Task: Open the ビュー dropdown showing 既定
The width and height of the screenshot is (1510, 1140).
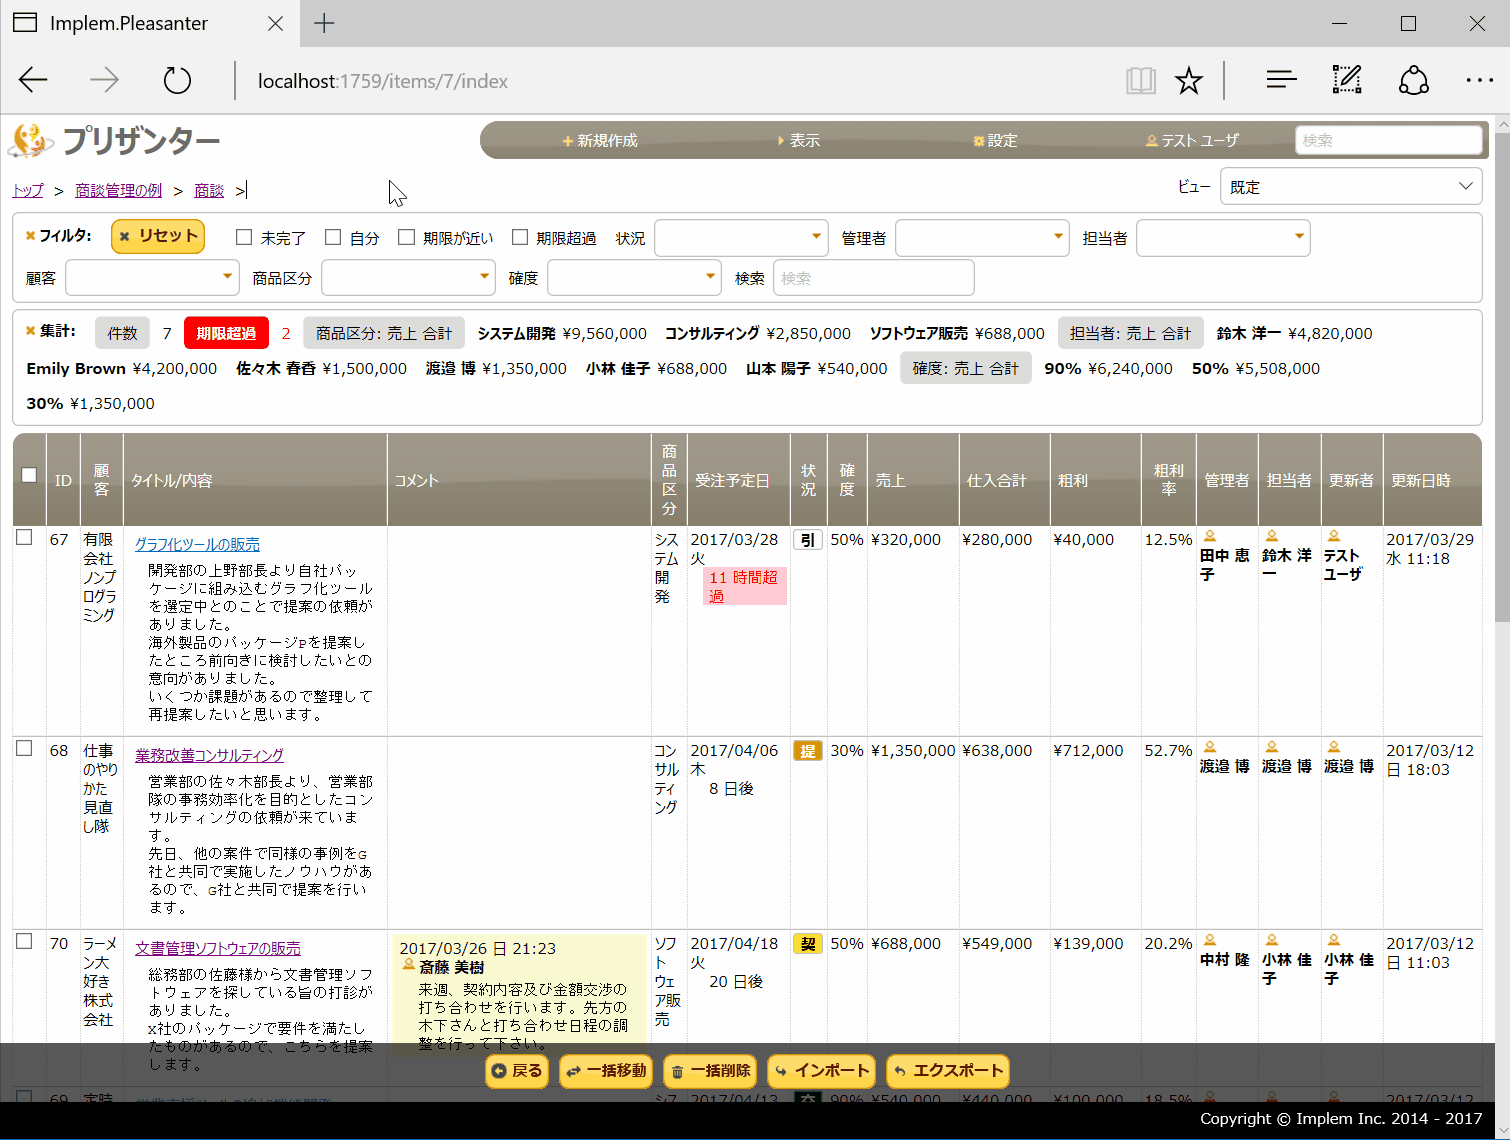Action: click(1351, 187)
